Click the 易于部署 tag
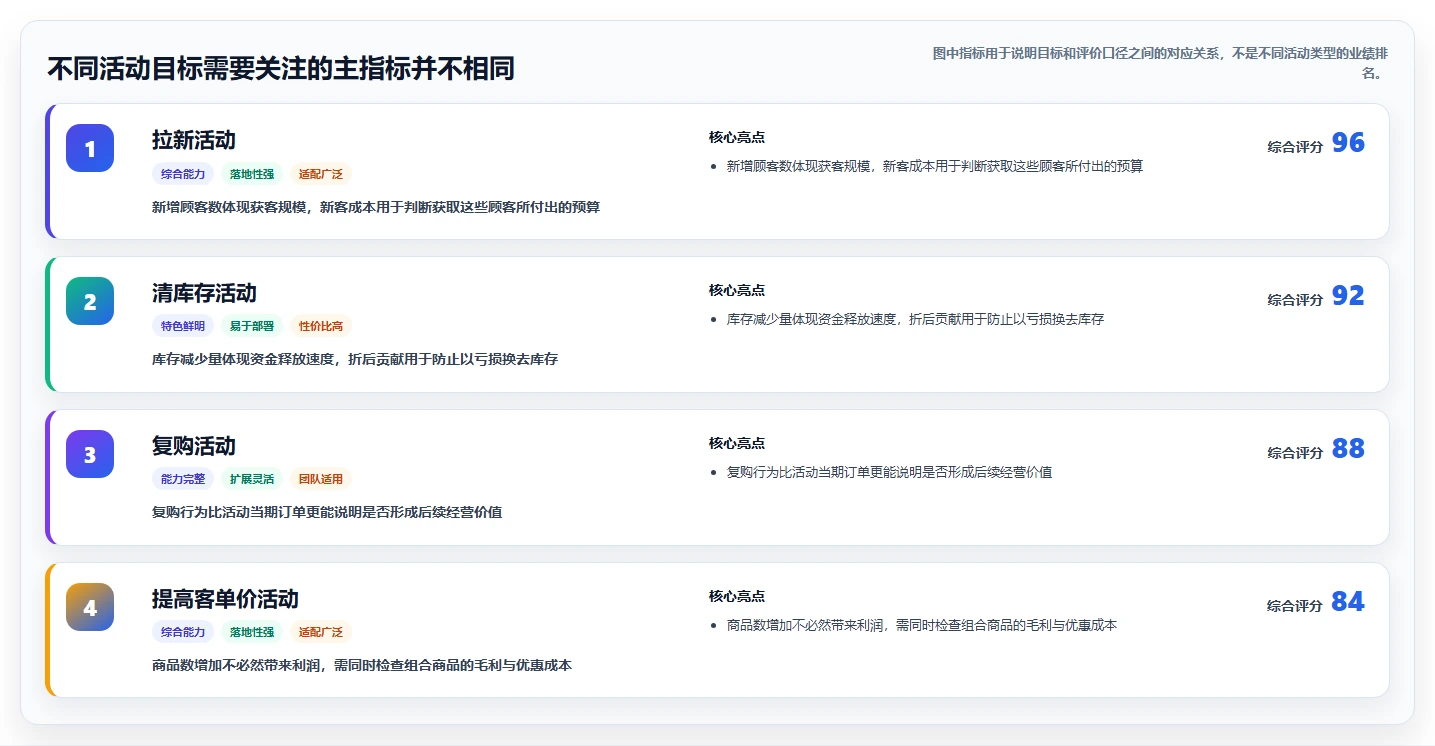Image resolution: width=1435 pixels, height=746 pixels. point(252,326)
